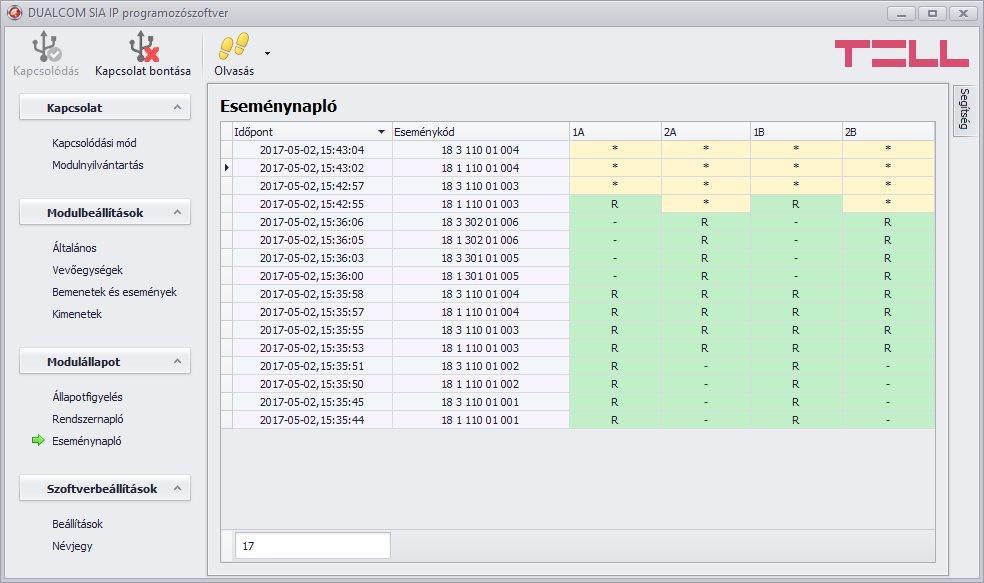The width and height of the screenshot is (984, 583).
Task: Select Eseménynapló in sidebar
Action: point(87,441)
